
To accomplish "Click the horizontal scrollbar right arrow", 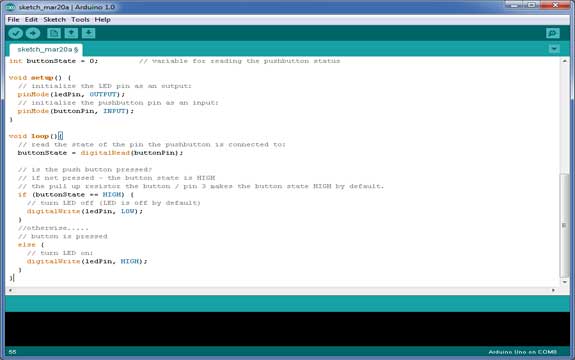I will coord(553,290).
